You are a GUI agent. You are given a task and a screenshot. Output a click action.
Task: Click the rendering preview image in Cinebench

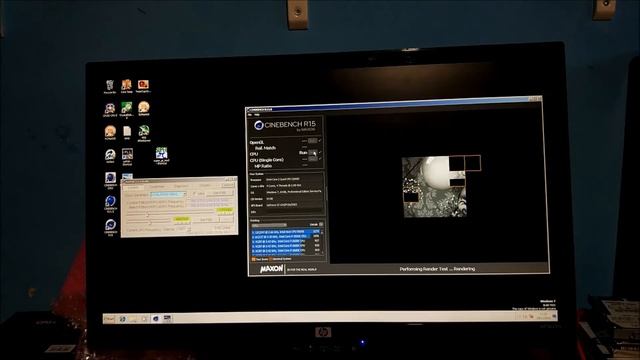[435, 187]
